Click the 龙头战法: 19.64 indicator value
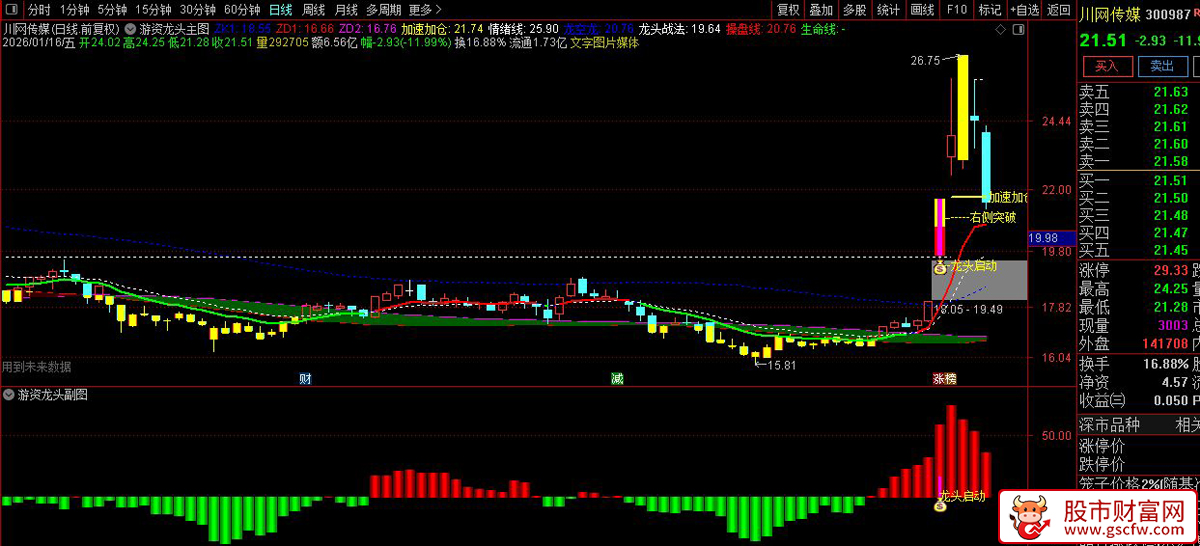 click(x=679, y=29)
